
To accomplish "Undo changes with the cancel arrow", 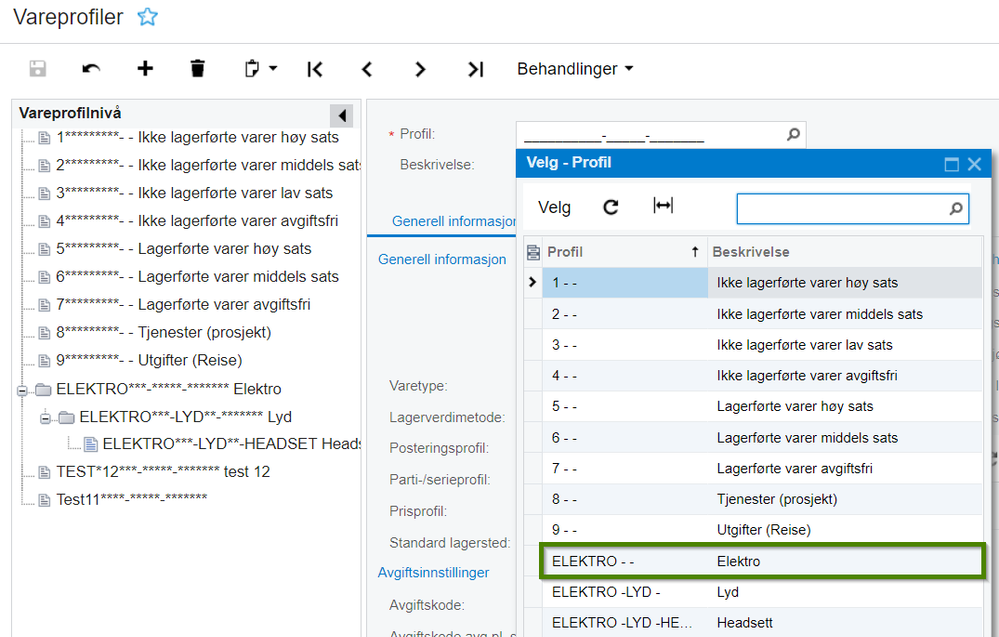I will 92,69.
